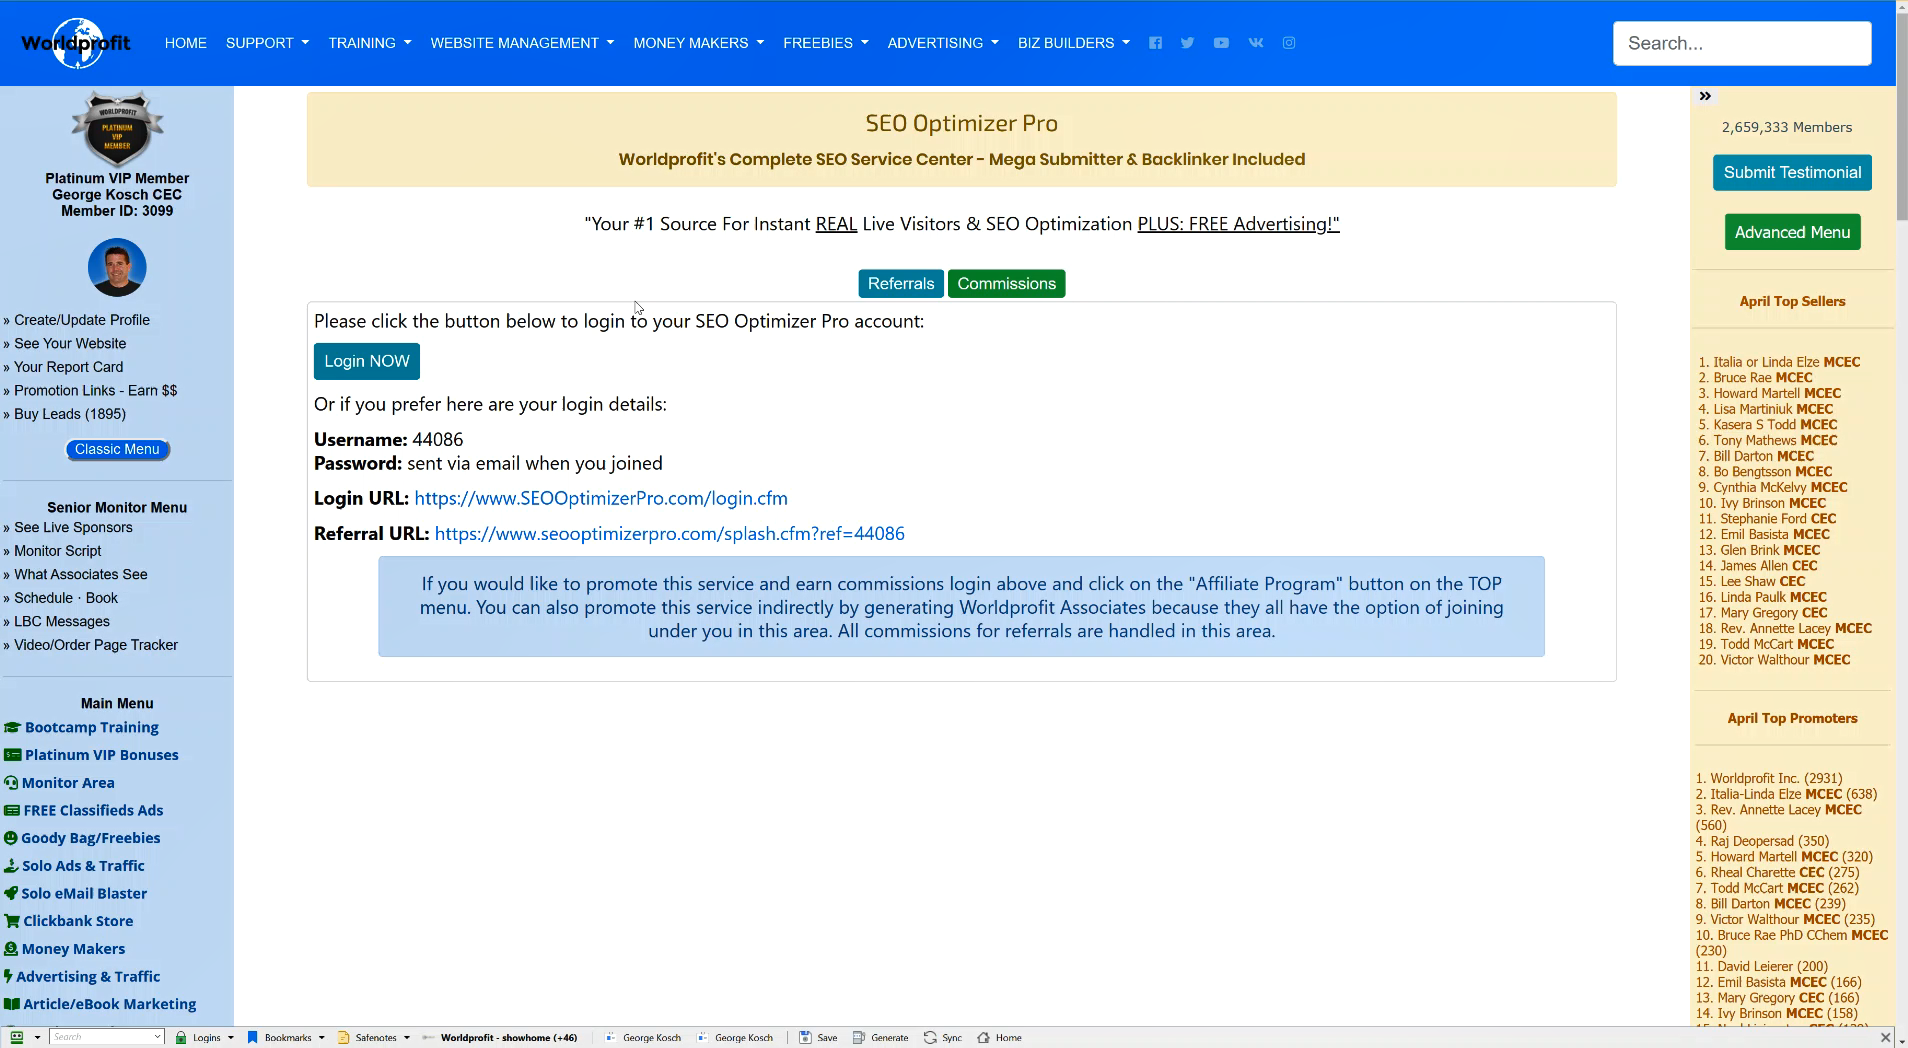This screenshot has height=1048, width=1908.
Task: Open the FREEBIES dropdown menu
Action: [x=826, y=43]
